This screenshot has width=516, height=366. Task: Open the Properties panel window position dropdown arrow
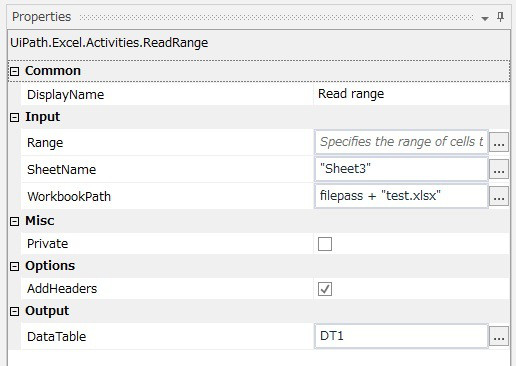coord(485,19)
